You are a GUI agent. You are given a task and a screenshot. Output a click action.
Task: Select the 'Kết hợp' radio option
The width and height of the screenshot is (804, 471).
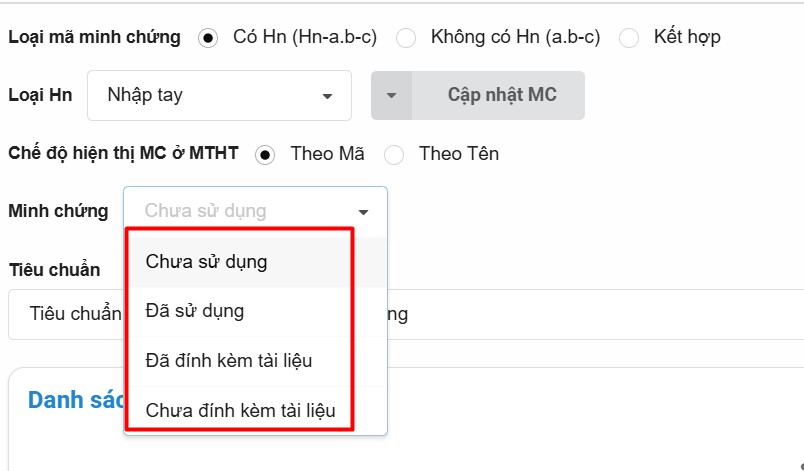(629, 38)
